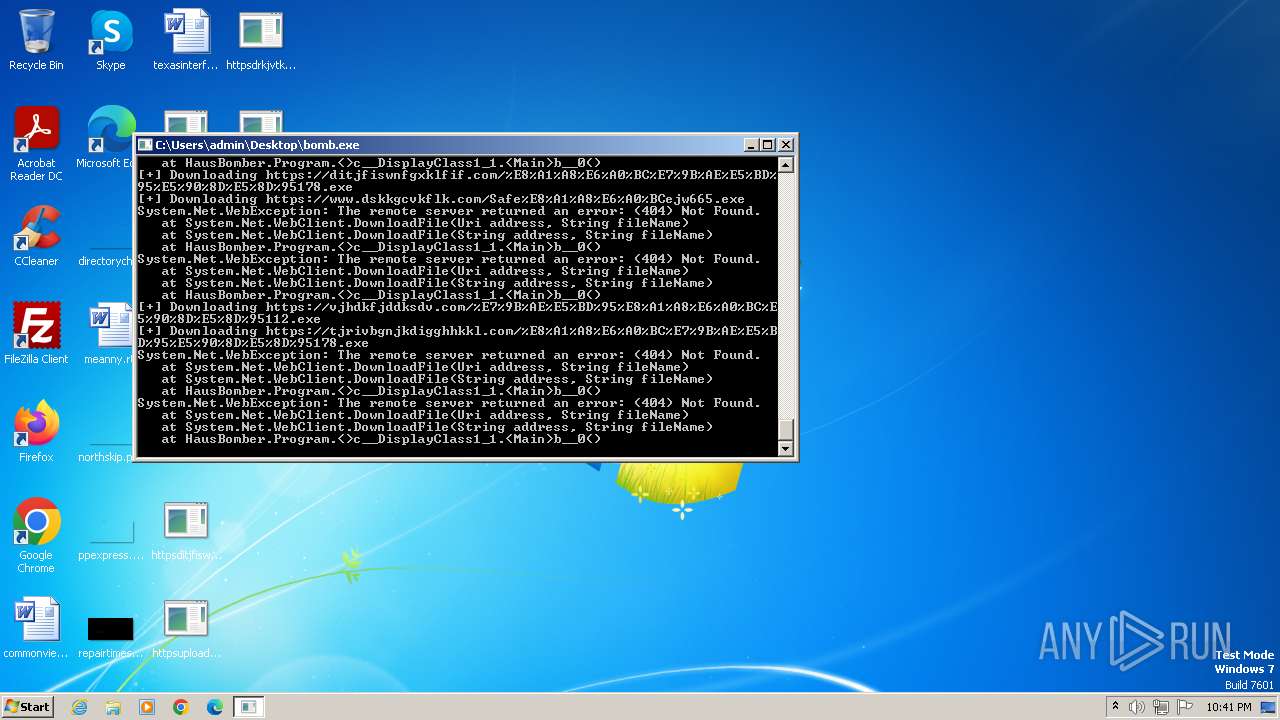Switch to the bomb.exe taskbar button
Viewport: 1280px width, 720px height.
tap(249, 707)
